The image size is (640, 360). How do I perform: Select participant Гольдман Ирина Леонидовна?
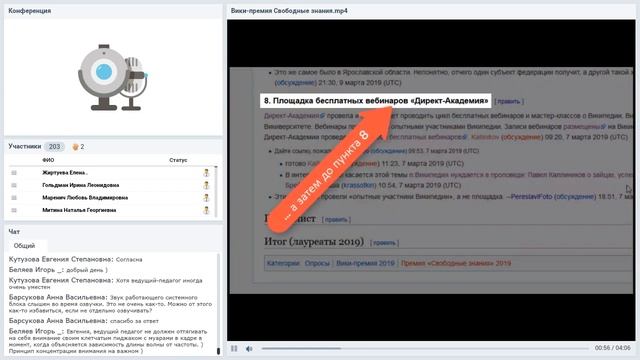point(81,185)
